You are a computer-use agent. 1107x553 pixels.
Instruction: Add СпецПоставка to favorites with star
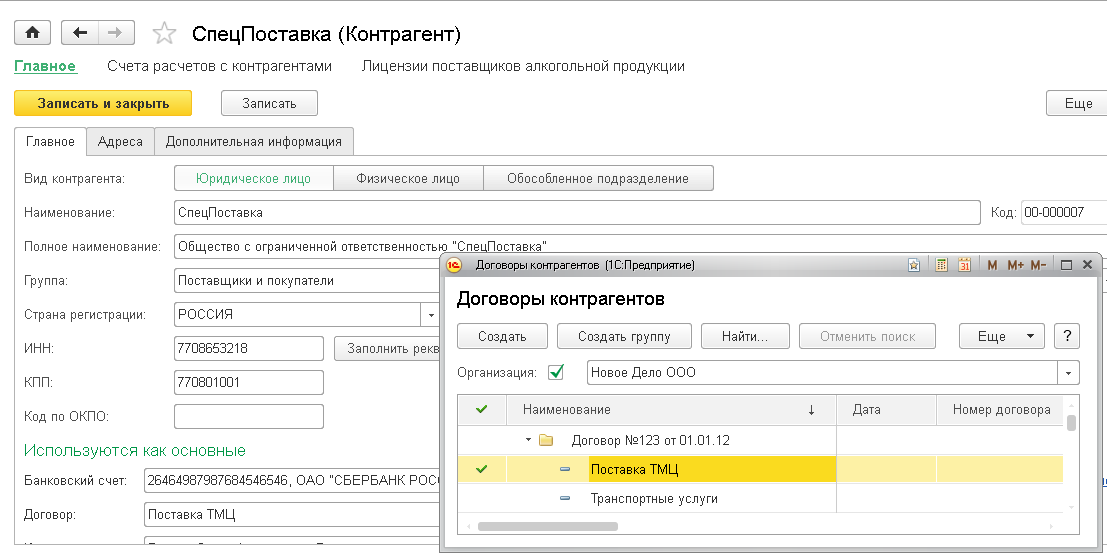tap(164, 34)
